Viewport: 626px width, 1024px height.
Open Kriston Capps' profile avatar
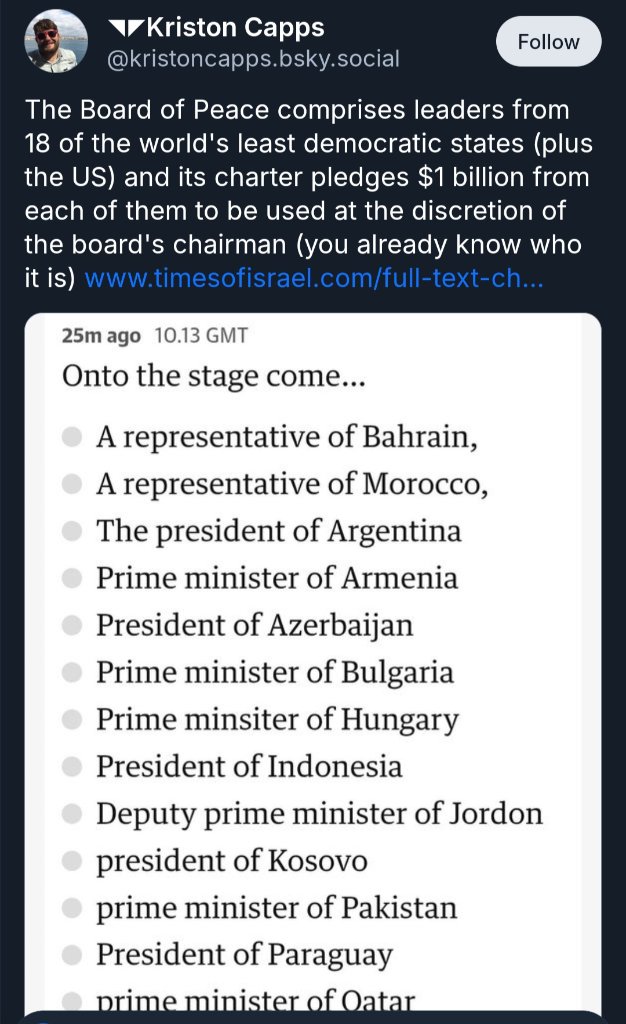pyautogui.click(x=57, y=41)
